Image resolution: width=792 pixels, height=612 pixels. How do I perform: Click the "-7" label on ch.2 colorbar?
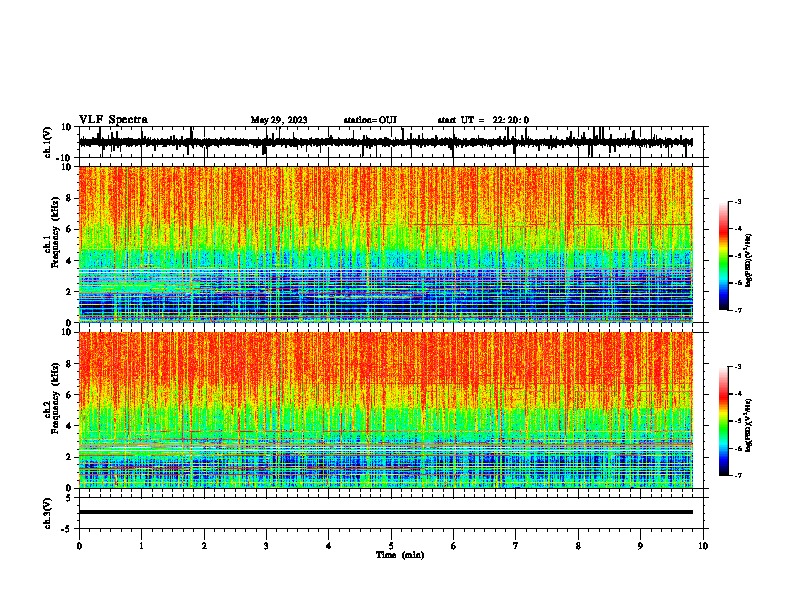click(738, 475)
